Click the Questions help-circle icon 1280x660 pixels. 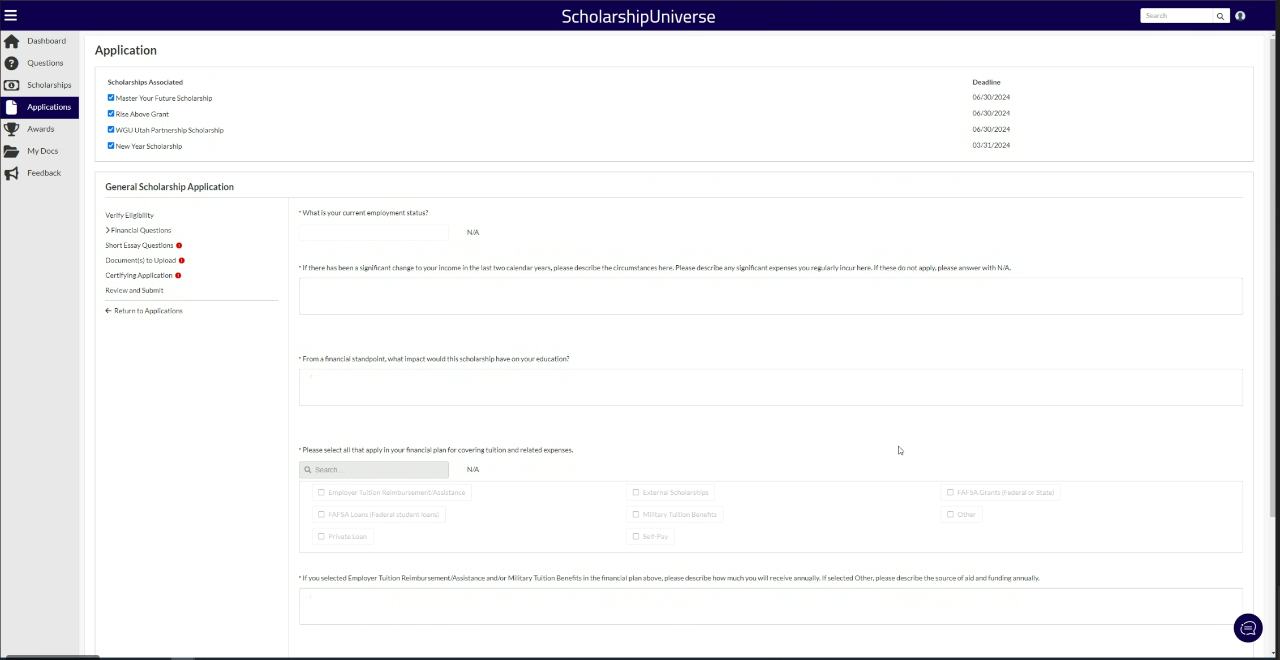coord(11,63)
